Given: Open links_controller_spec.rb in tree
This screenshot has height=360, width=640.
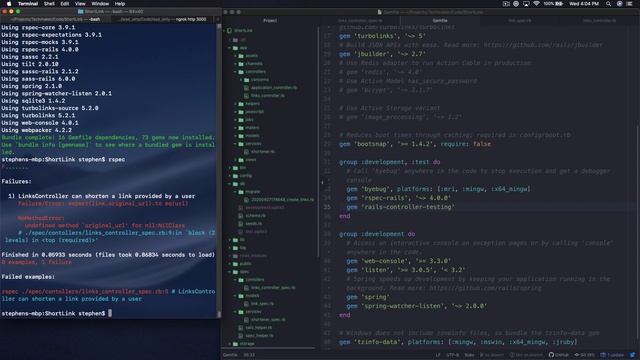Looking at the screenshot, I should (273, 288).
